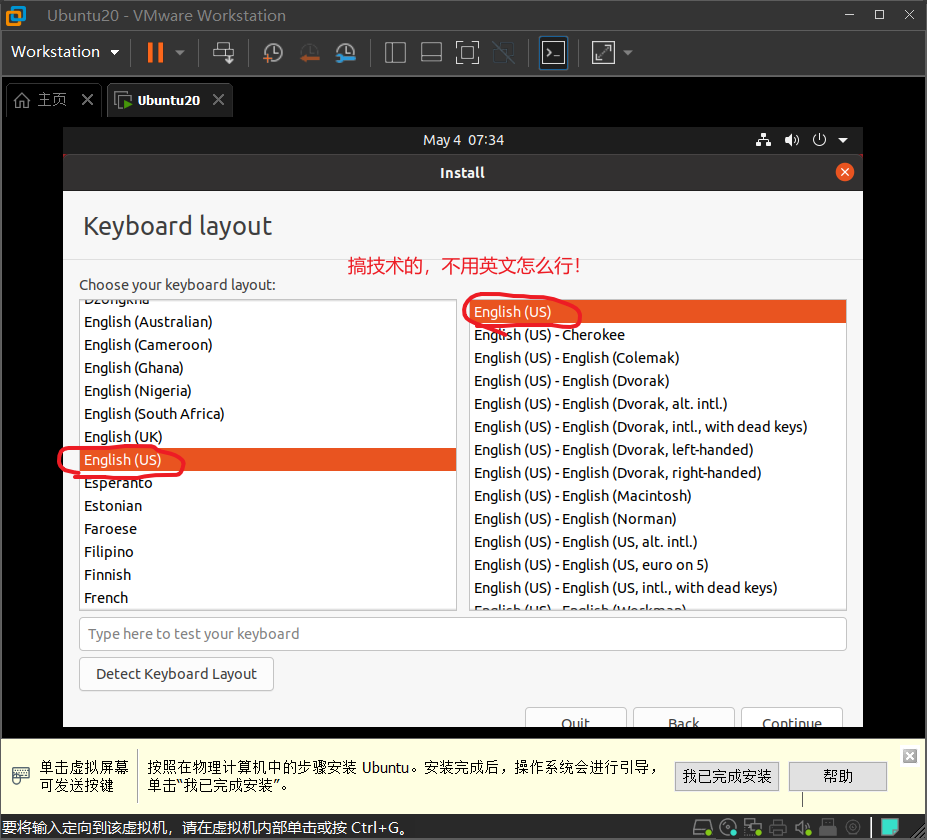The width and height of the screenshot is (927, 840).
Task: Open the Ubuntu network status icon
Action: click(x=763, y=140)
